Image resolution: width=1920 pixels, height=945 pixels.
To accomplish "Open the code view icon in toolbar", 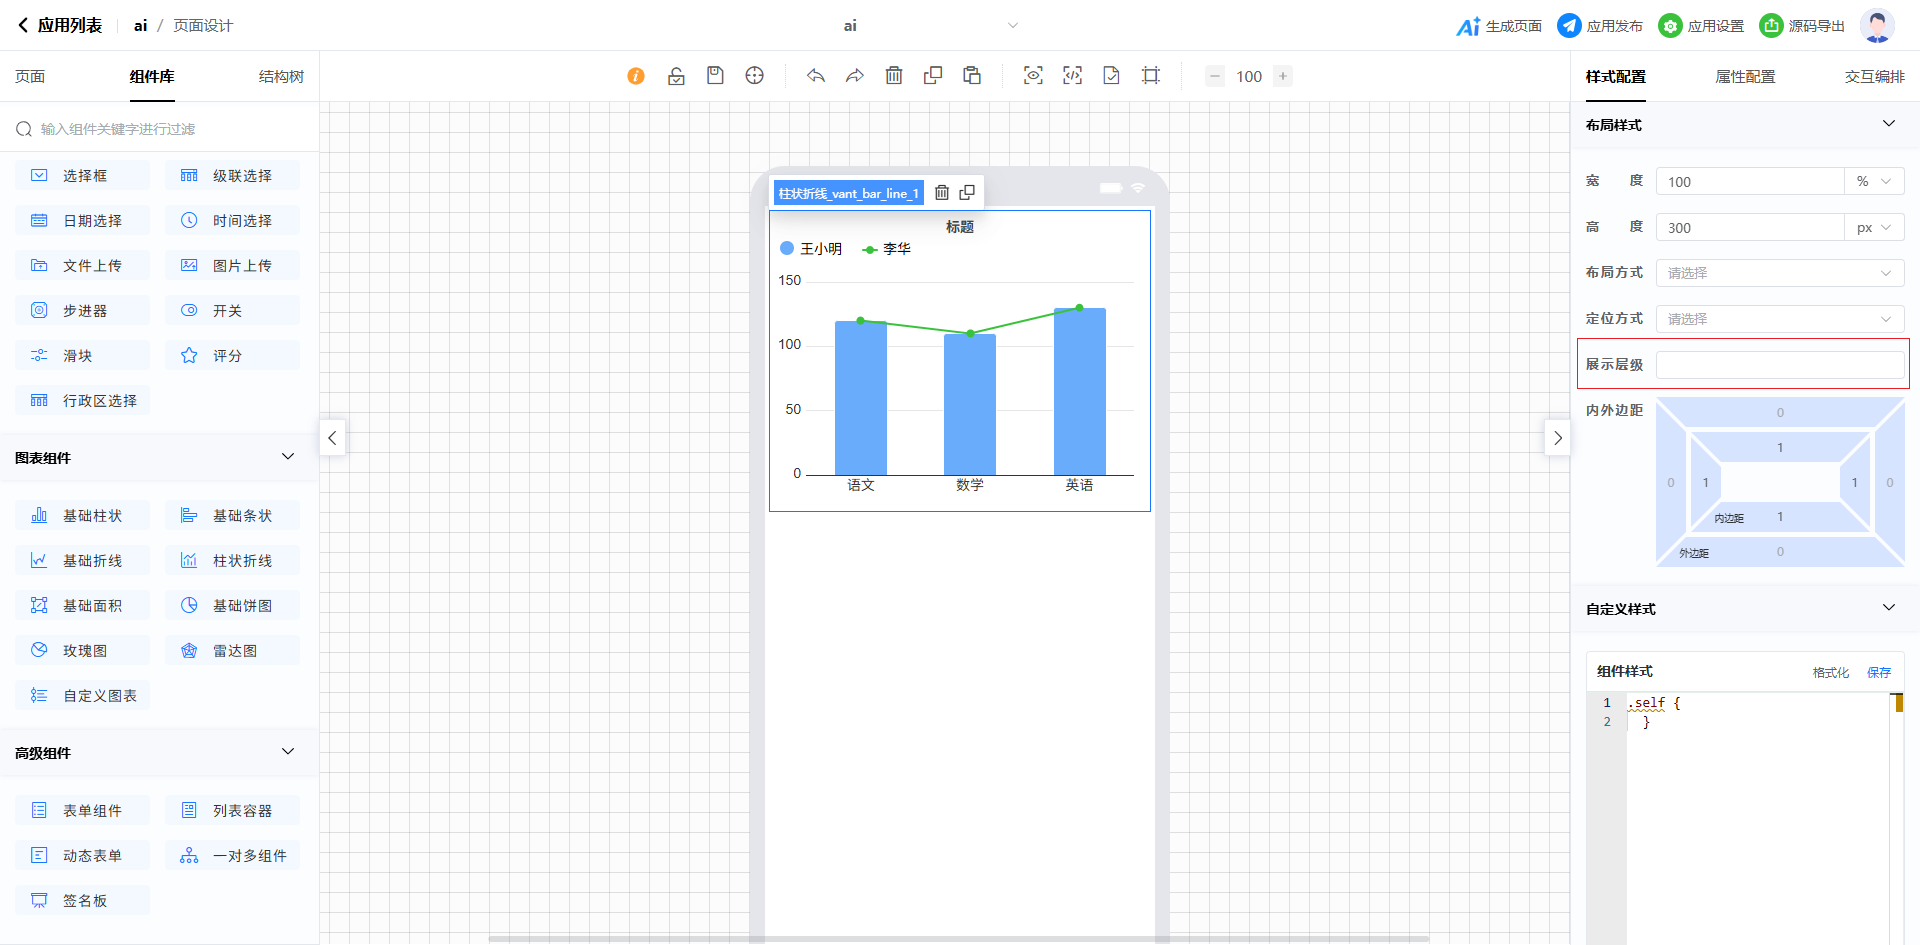I will [1072, 76].
